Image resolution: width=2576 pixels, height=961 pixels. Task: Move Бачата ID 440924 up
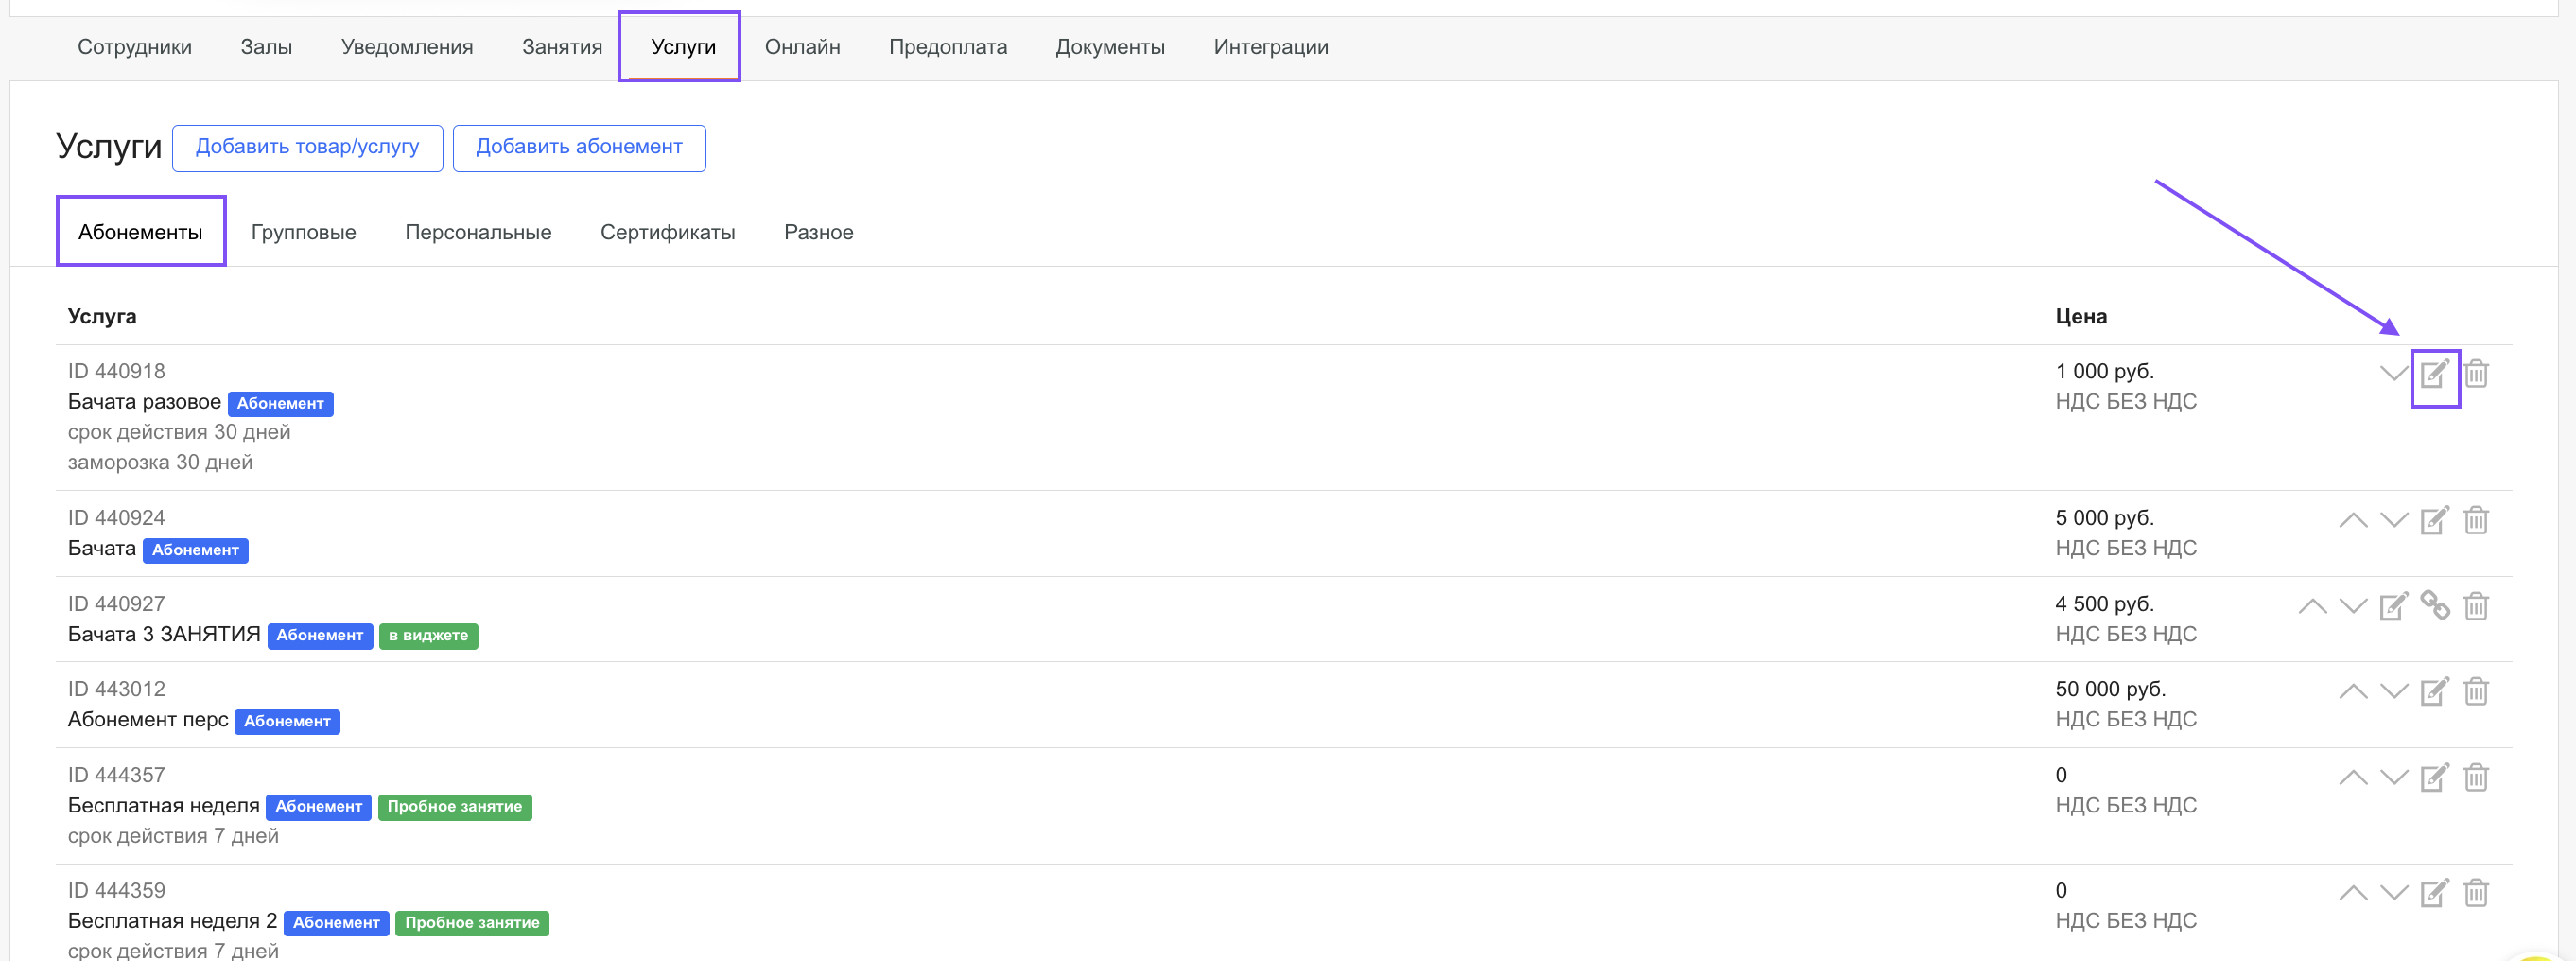coord(2353,521)
